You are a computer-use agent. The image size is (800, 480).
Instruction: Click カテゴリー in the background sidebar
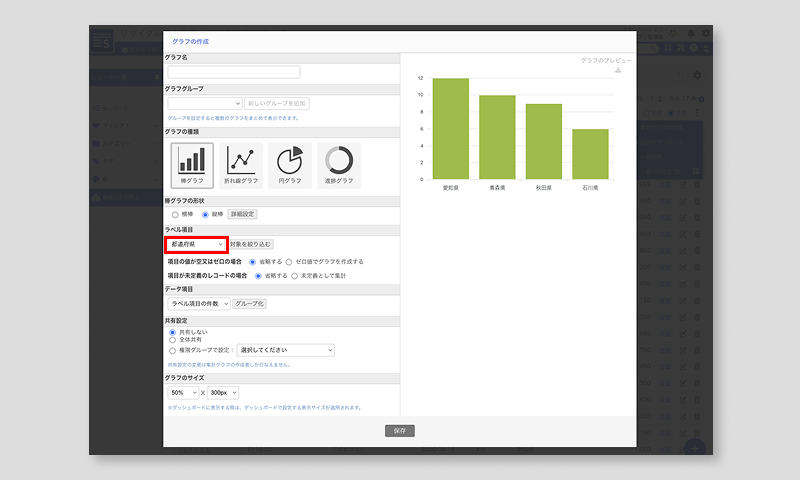(x=117, y=144)
